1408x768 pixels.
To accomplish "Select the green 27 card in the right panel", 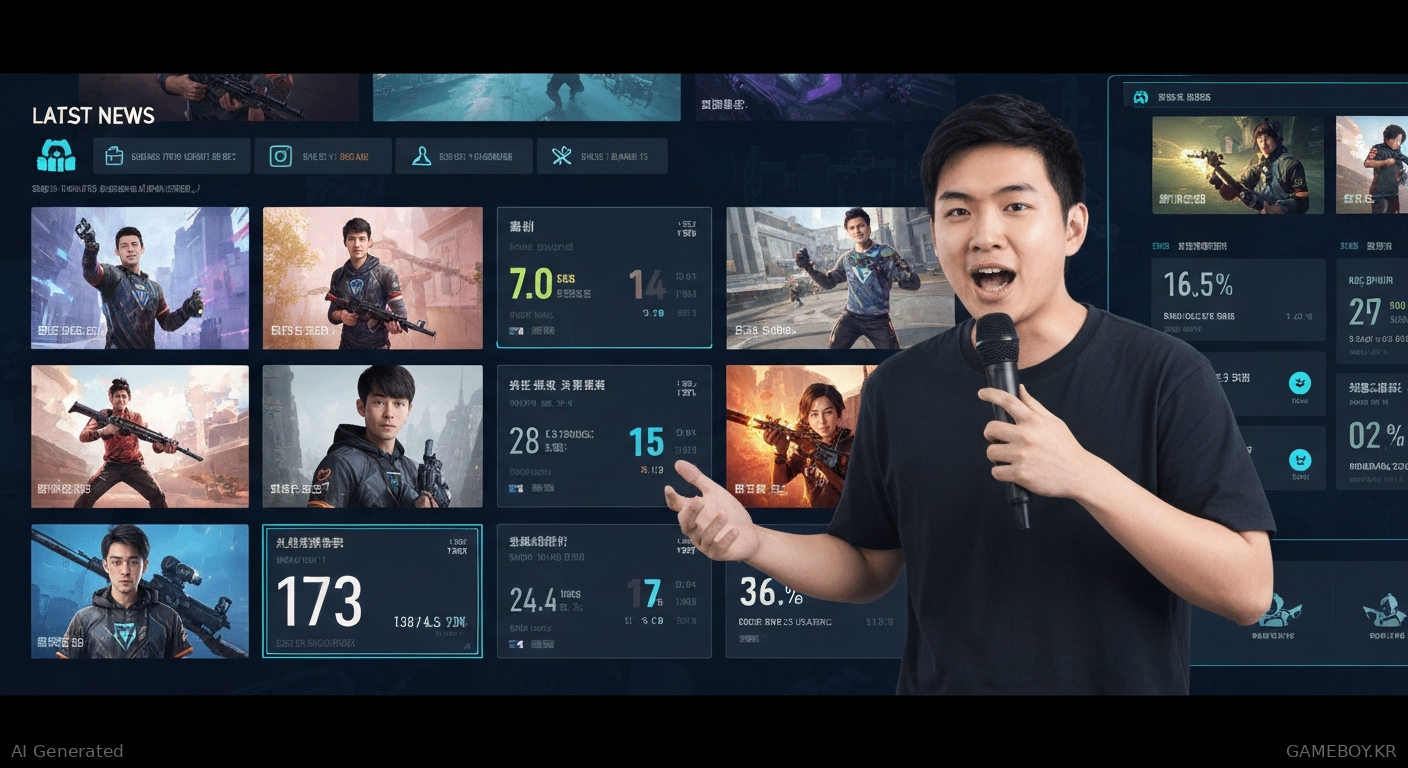I will point(1372,310).
